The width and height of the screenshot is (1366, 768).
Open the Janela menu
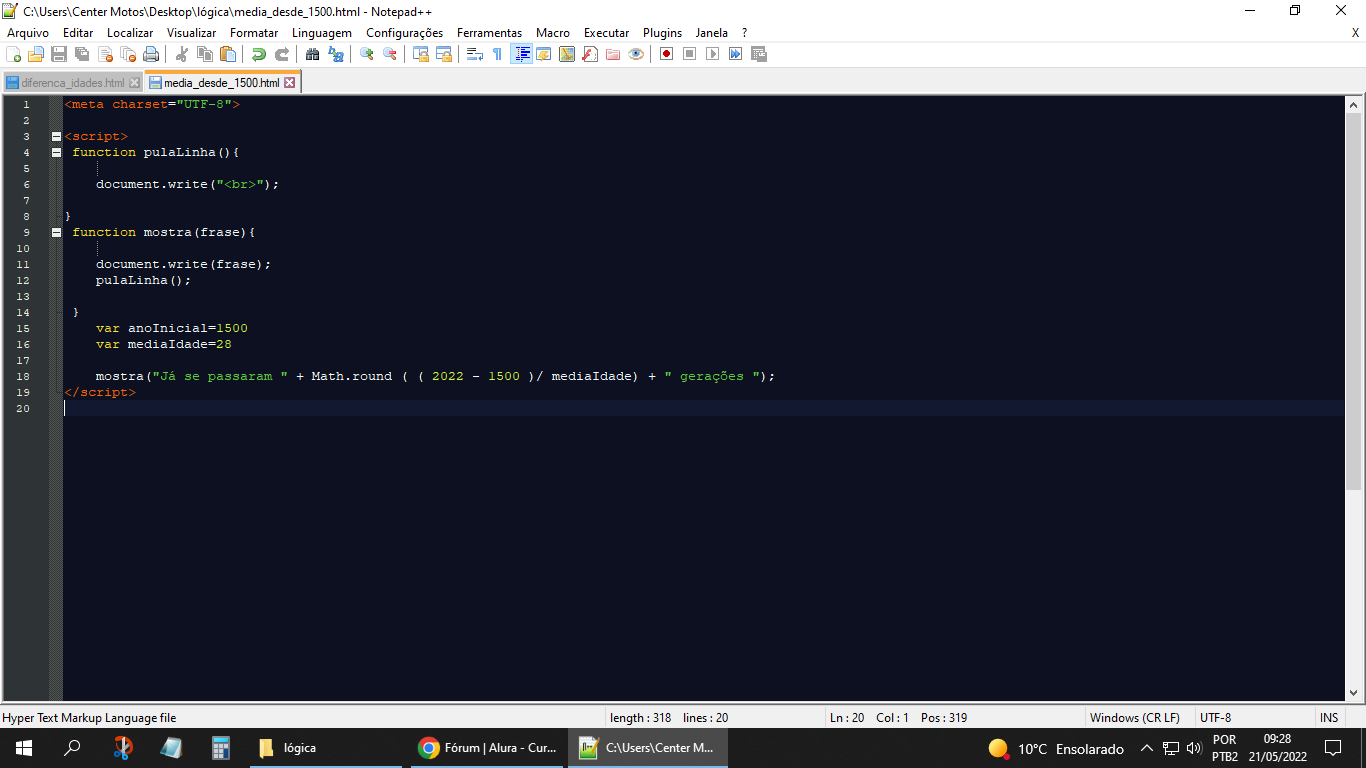(x=712, y=33)
